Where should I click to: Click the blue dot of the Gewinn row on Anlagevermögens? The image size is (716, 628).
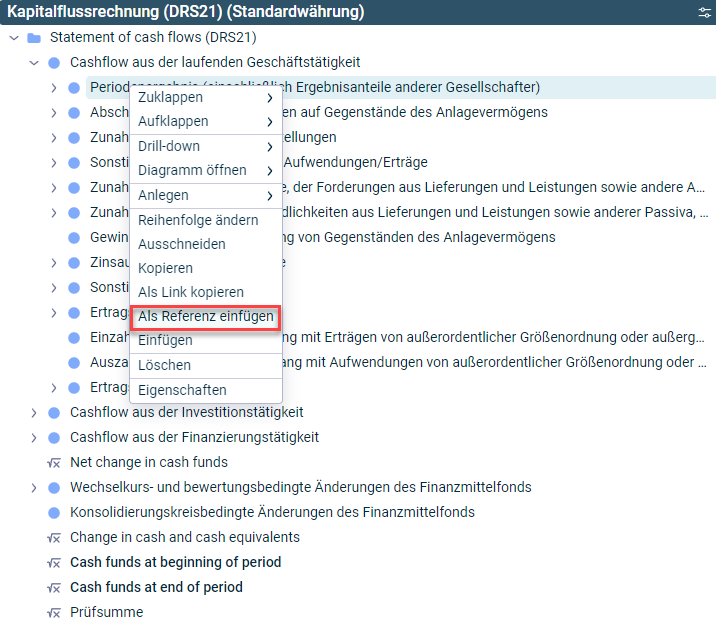pos(74,237)
